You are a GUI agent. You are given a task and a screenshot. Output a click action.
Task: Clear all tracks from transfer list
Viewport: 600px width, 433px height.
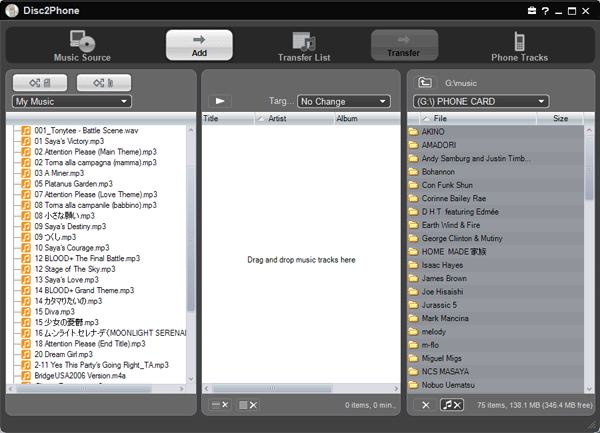click(x=248, y=404)
